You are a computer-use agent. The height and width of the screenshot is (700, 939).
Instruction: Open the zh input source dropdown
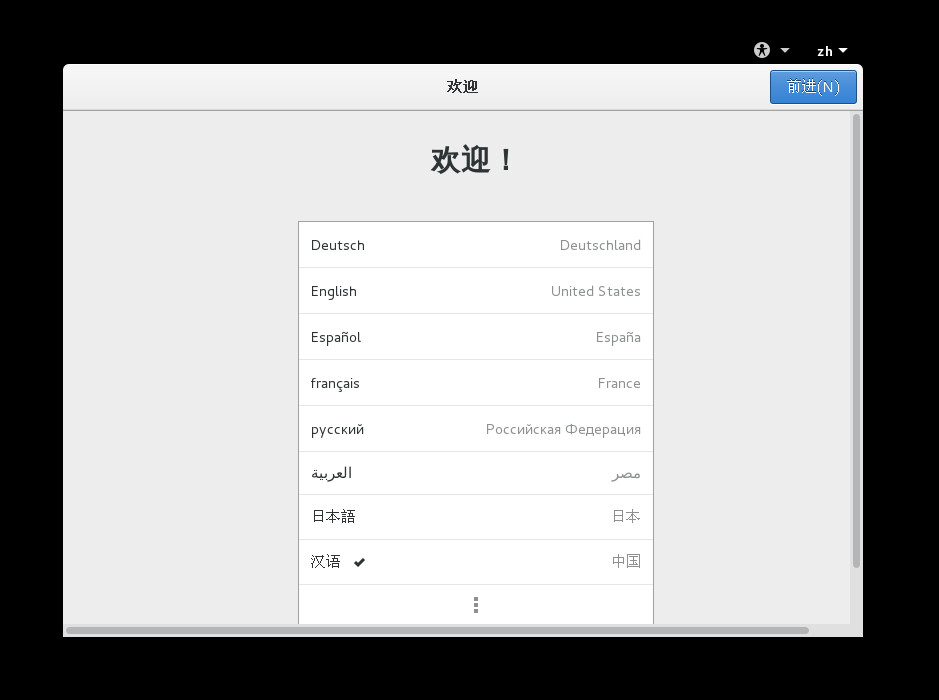[x=831, y=51]
